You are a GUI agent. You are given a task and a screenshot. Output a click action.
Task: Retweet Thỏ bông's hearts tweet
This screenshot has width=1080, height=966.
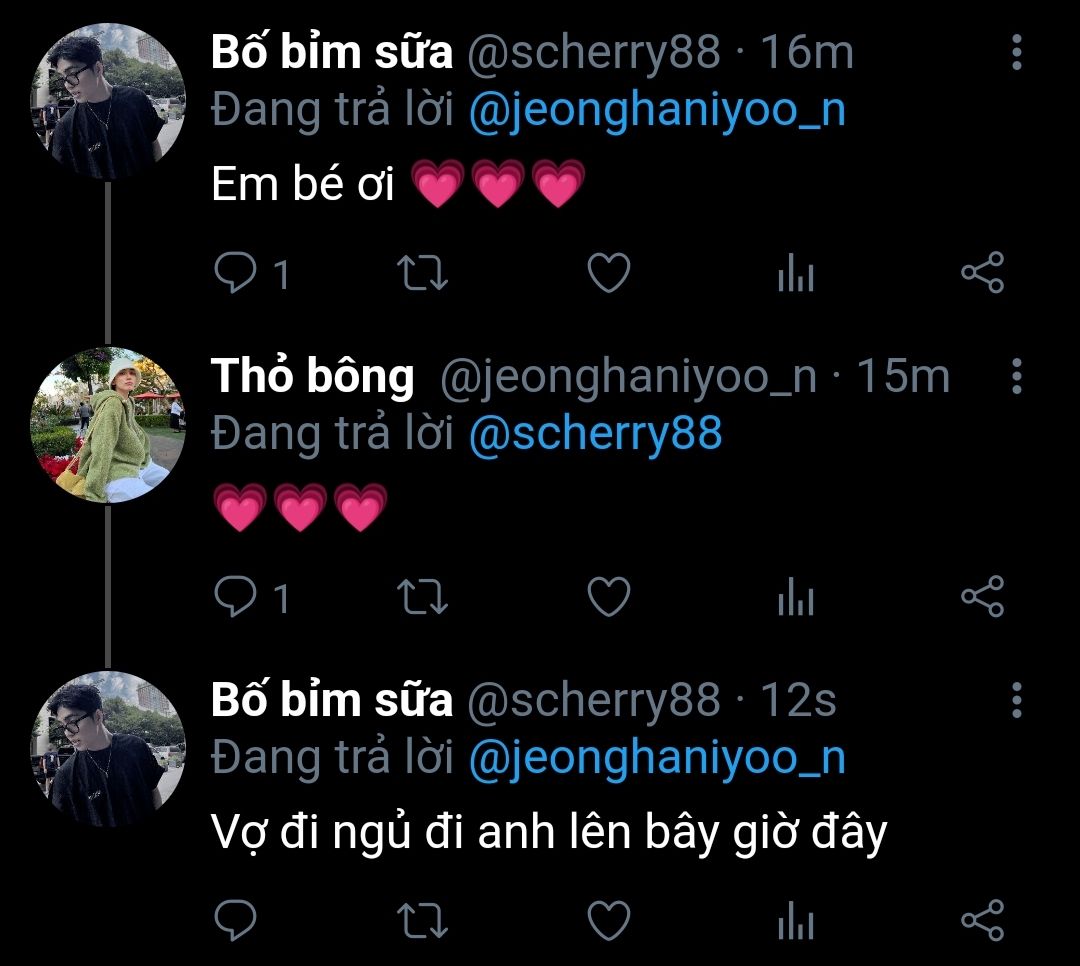423,597
